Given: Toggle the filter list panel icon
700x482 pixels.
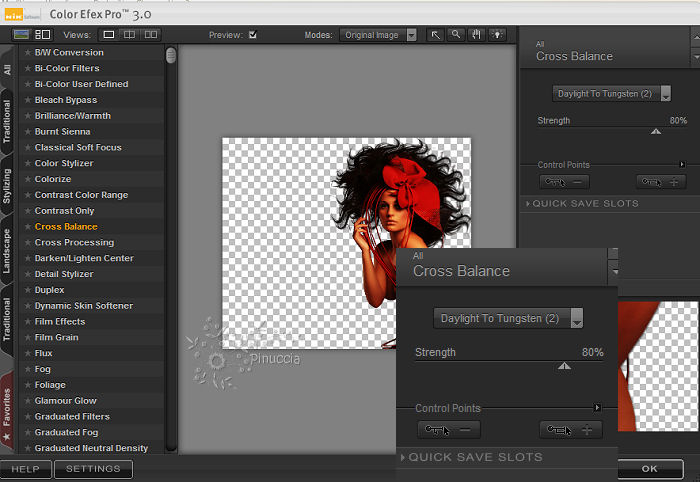Looking at the screenshot, I should click(x=42, y=35).
